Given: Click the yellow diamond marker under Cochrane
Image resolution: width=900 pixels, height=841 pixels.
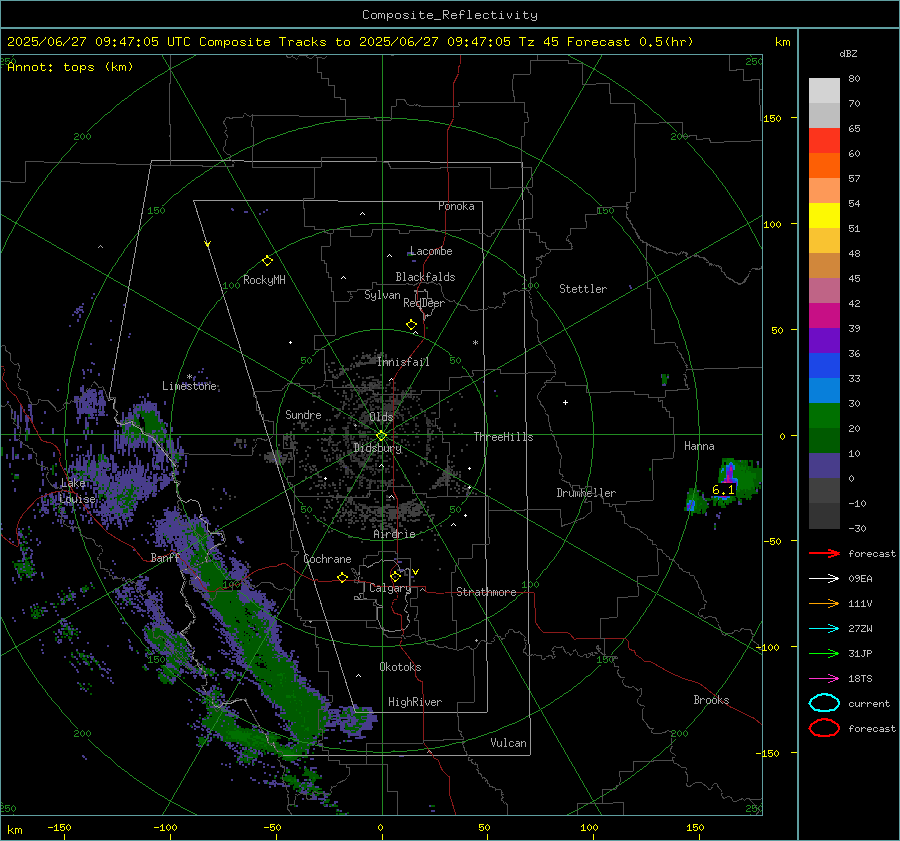Looking at the screenshot, I should pyautogui.click(x=342, y=577).
